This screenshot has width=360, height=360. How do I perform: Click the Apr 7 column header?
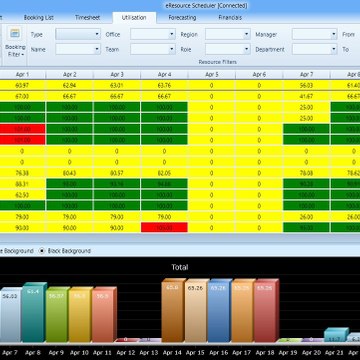click(306, 75)
